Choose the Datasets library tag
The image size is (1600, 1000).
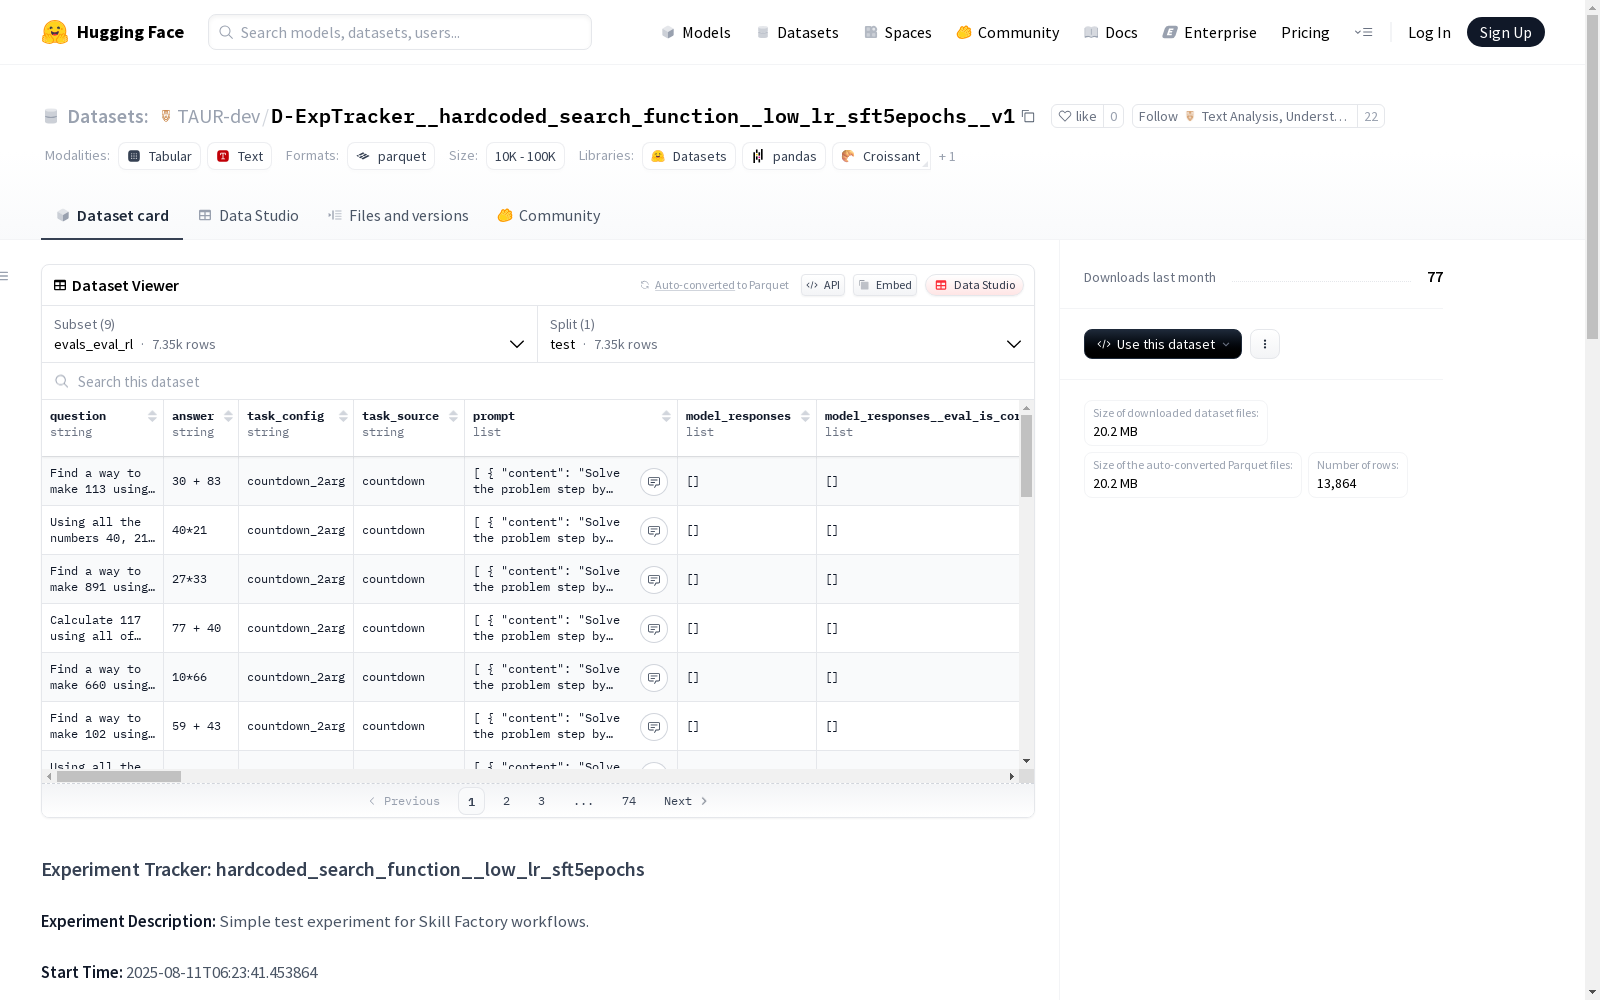click(x=689, y=156)
